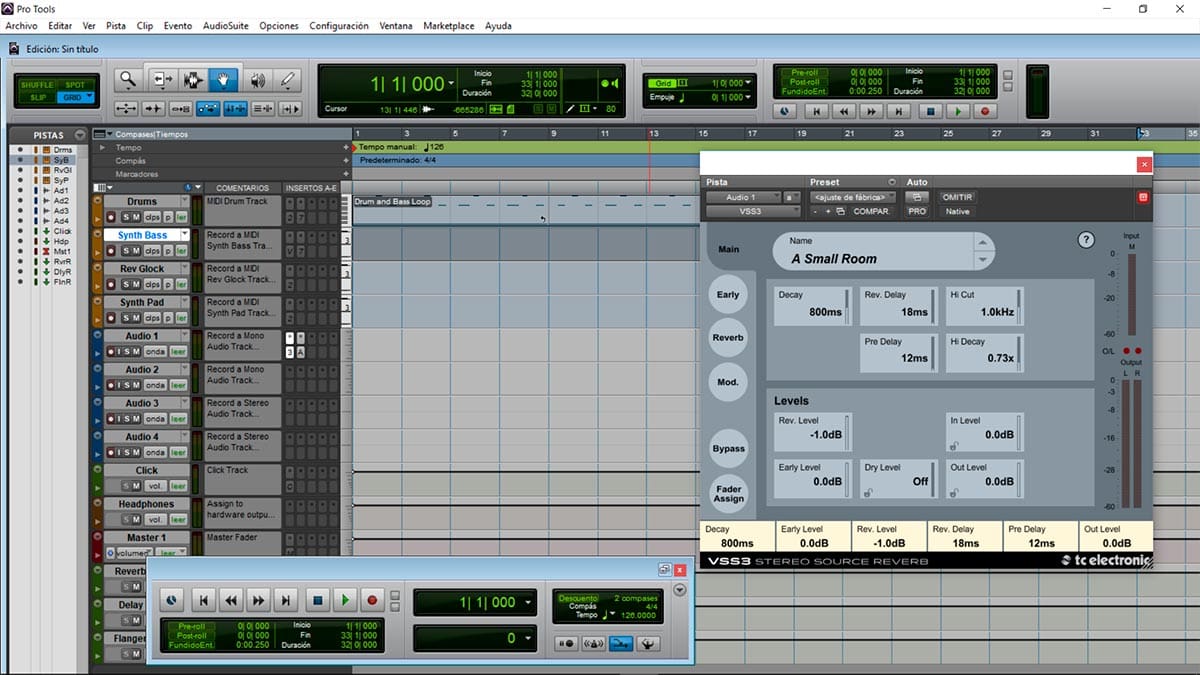Click Record in the main toolbar transport
Screen dimensions: 1200x675
(x=985, y=112)
